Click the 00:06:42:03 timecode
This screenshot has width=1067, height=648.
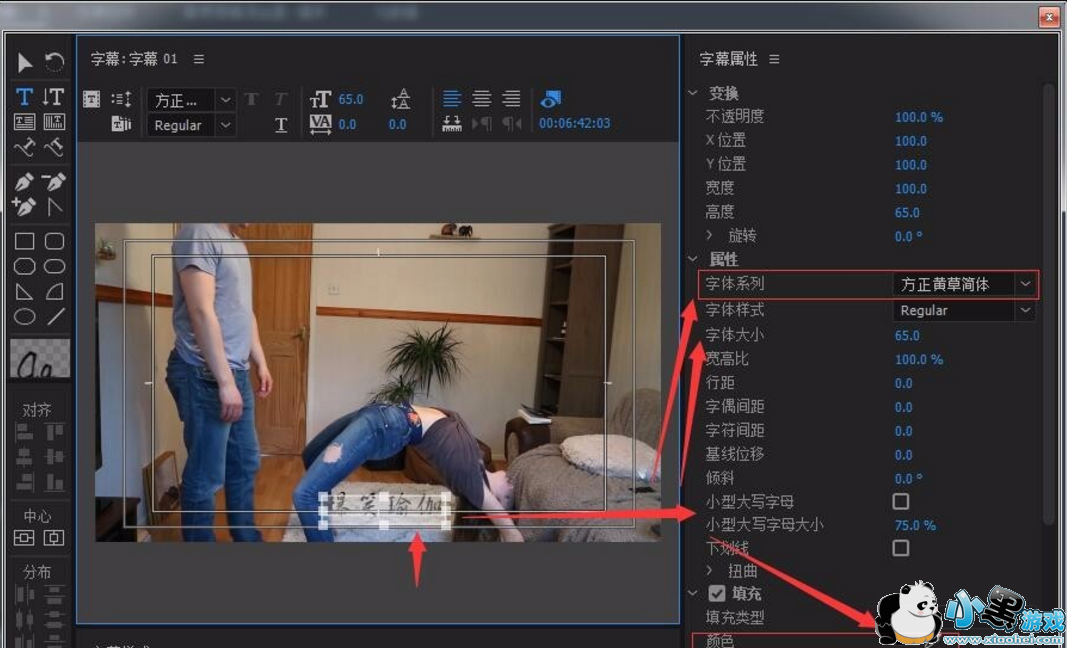tap(574, 124)
